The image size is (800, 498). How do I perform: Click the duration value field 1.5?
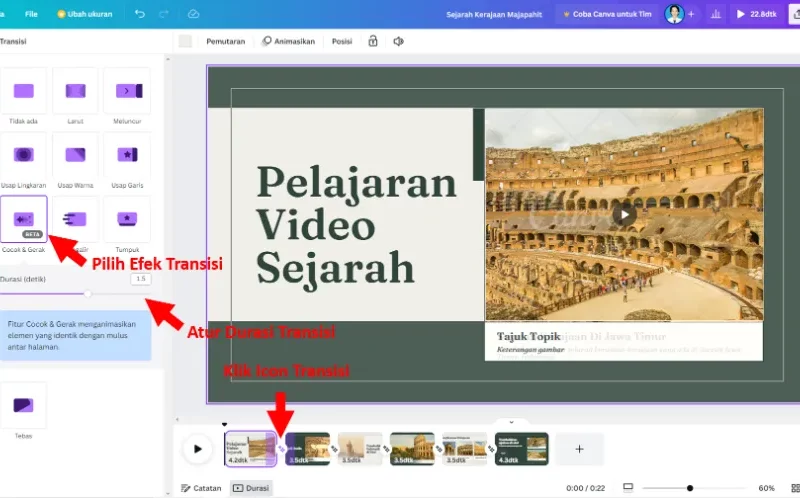140,279
